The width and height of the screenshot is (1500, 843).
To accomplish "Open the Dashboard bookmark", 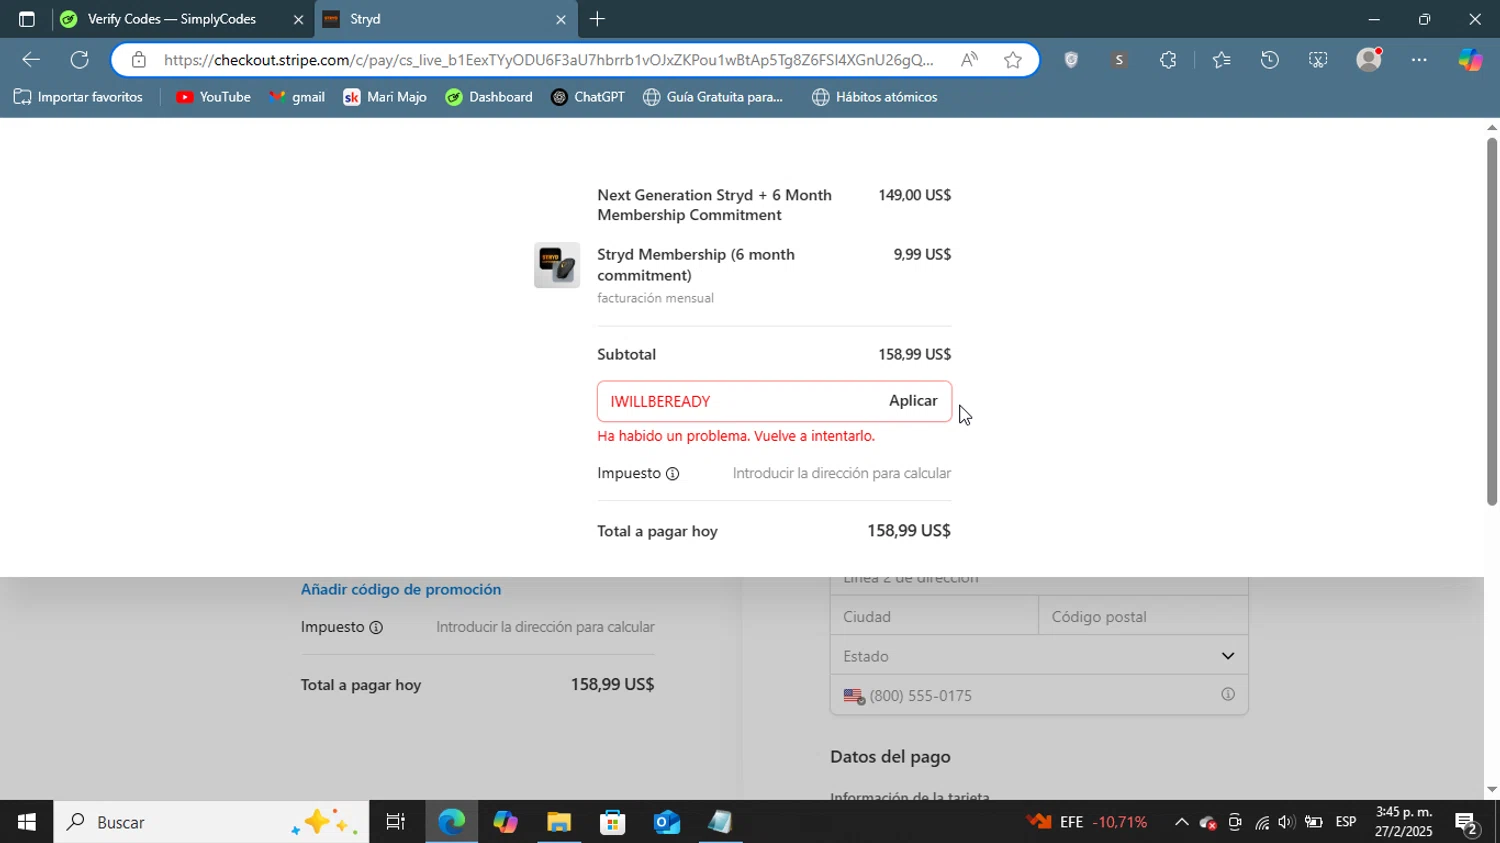I will click(x=489, y=97).
